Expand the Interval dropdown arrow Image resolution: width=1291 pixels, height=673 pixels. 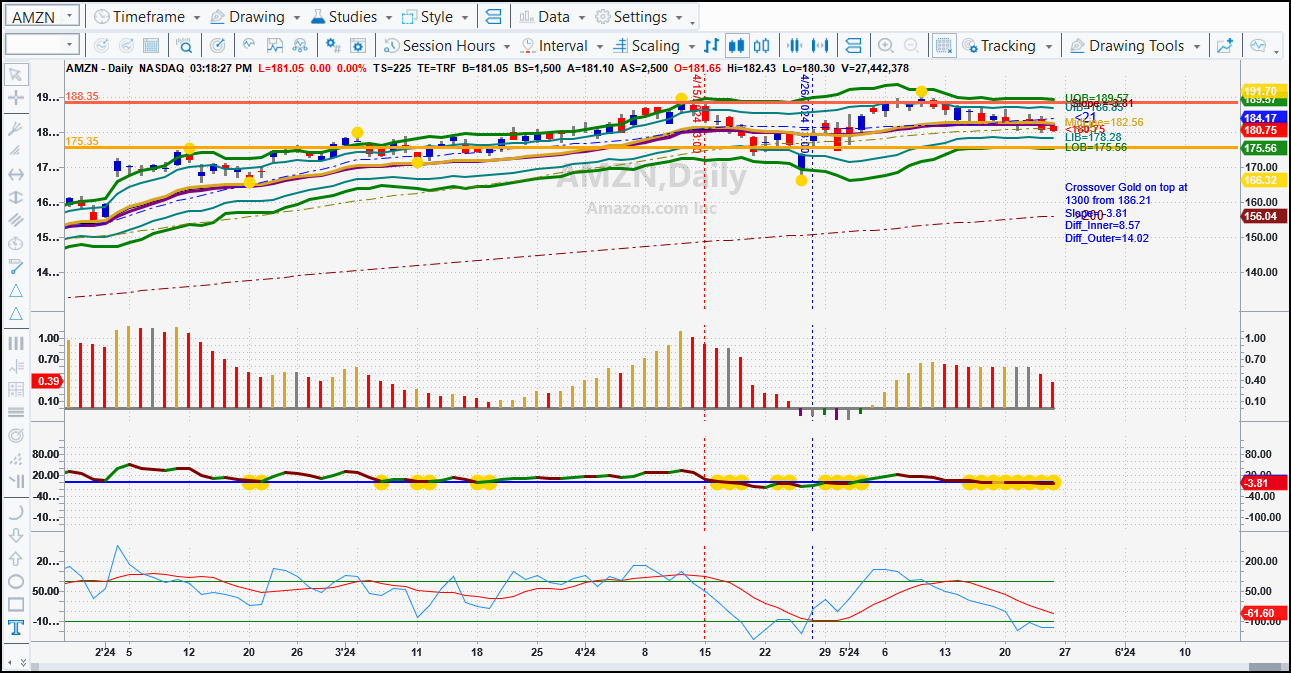[x=599, y=47]
